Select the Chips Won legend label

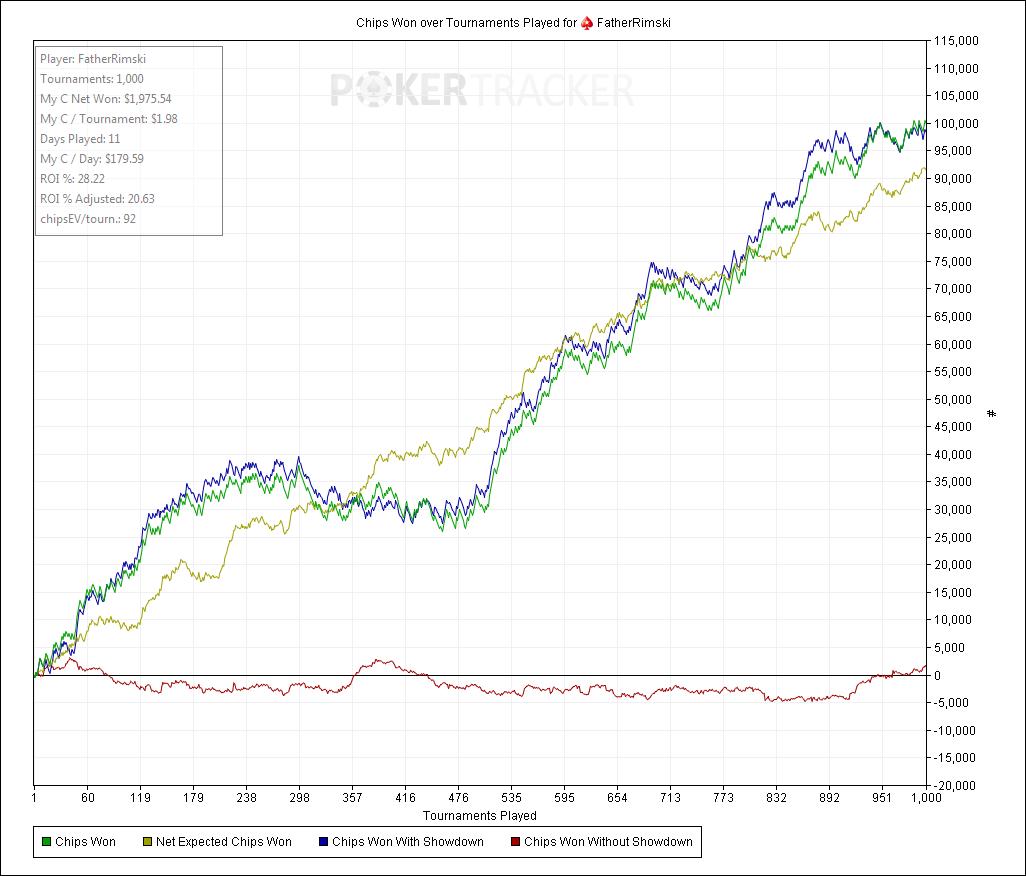(86, 842)
